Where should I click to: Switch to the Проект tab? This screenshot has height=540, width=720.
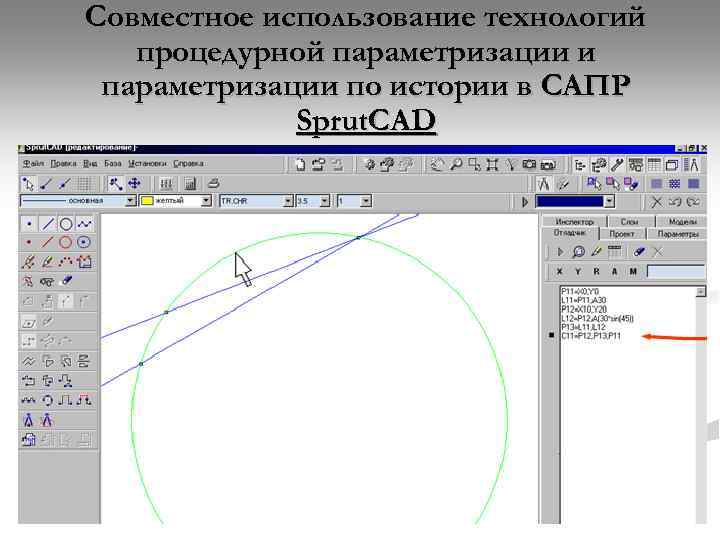pos(622,234)
